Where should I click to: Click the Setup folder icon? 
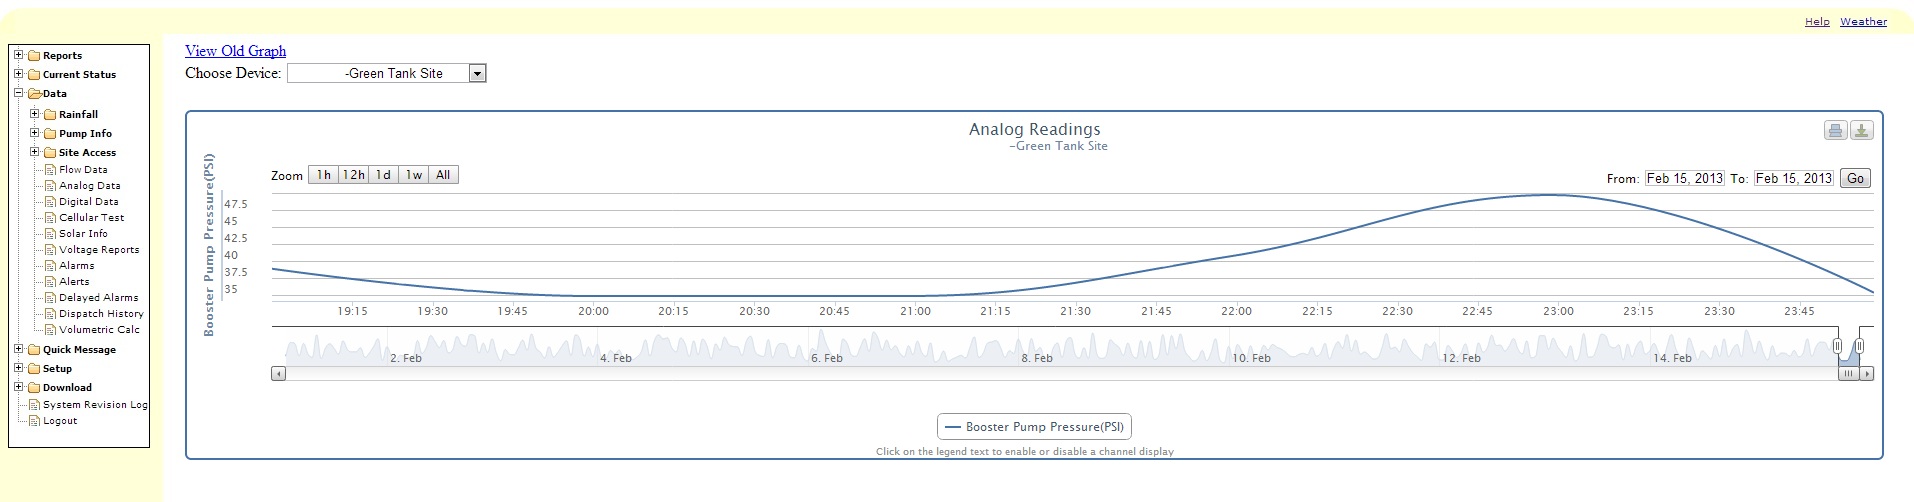34,369
